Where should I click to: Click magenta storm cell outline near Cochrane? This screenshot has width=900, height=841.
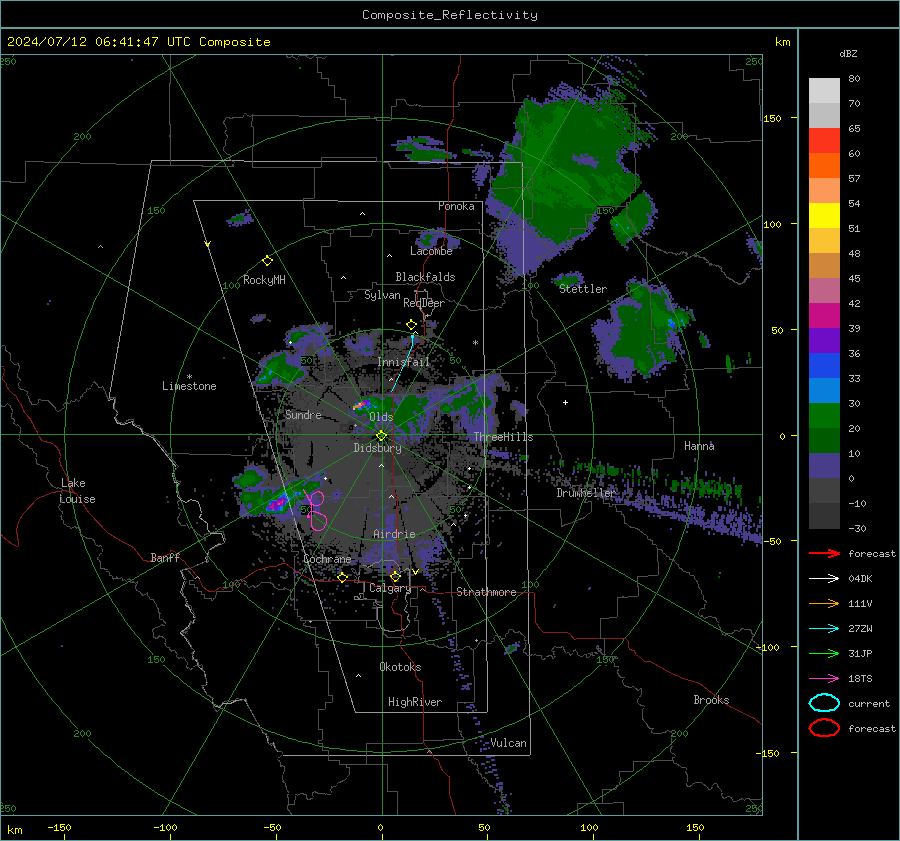tap(316, 510)
